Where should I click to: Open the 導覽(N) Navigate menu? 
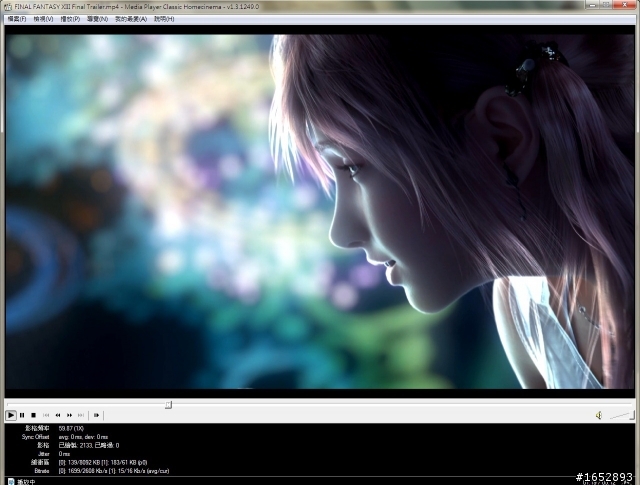click(x=98, y=19)
